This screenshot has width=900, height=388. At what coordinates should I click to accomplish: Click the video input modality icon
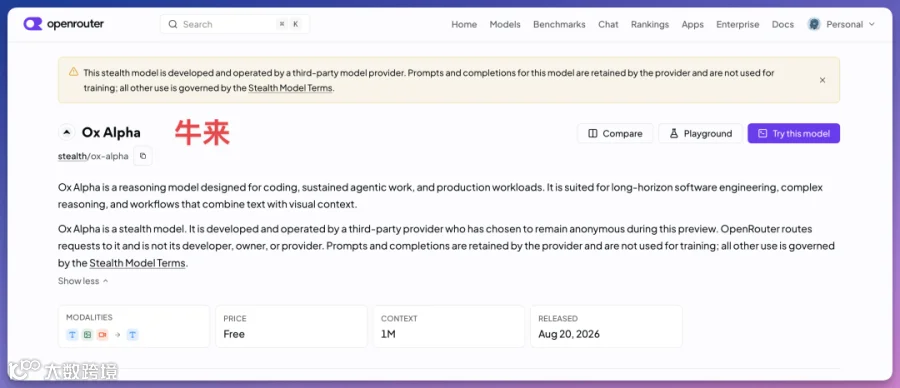tap(102, 335)
